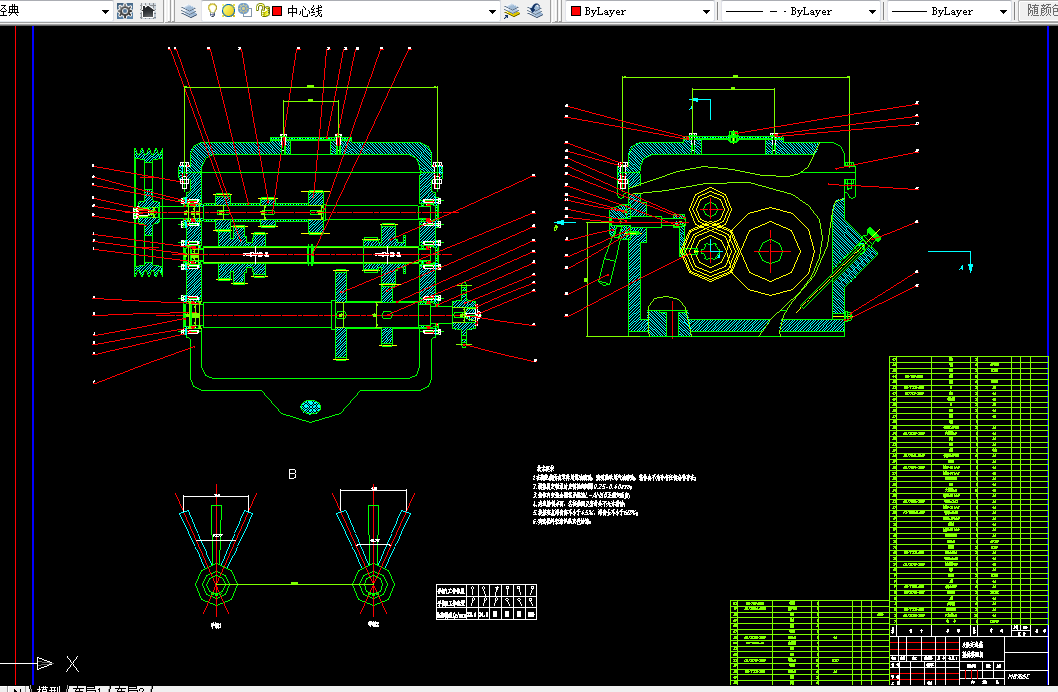Expand the ByLayer lineweight dropdown
The image size is (1058, 692).
pyautogui.click(x=1003, y=12)
